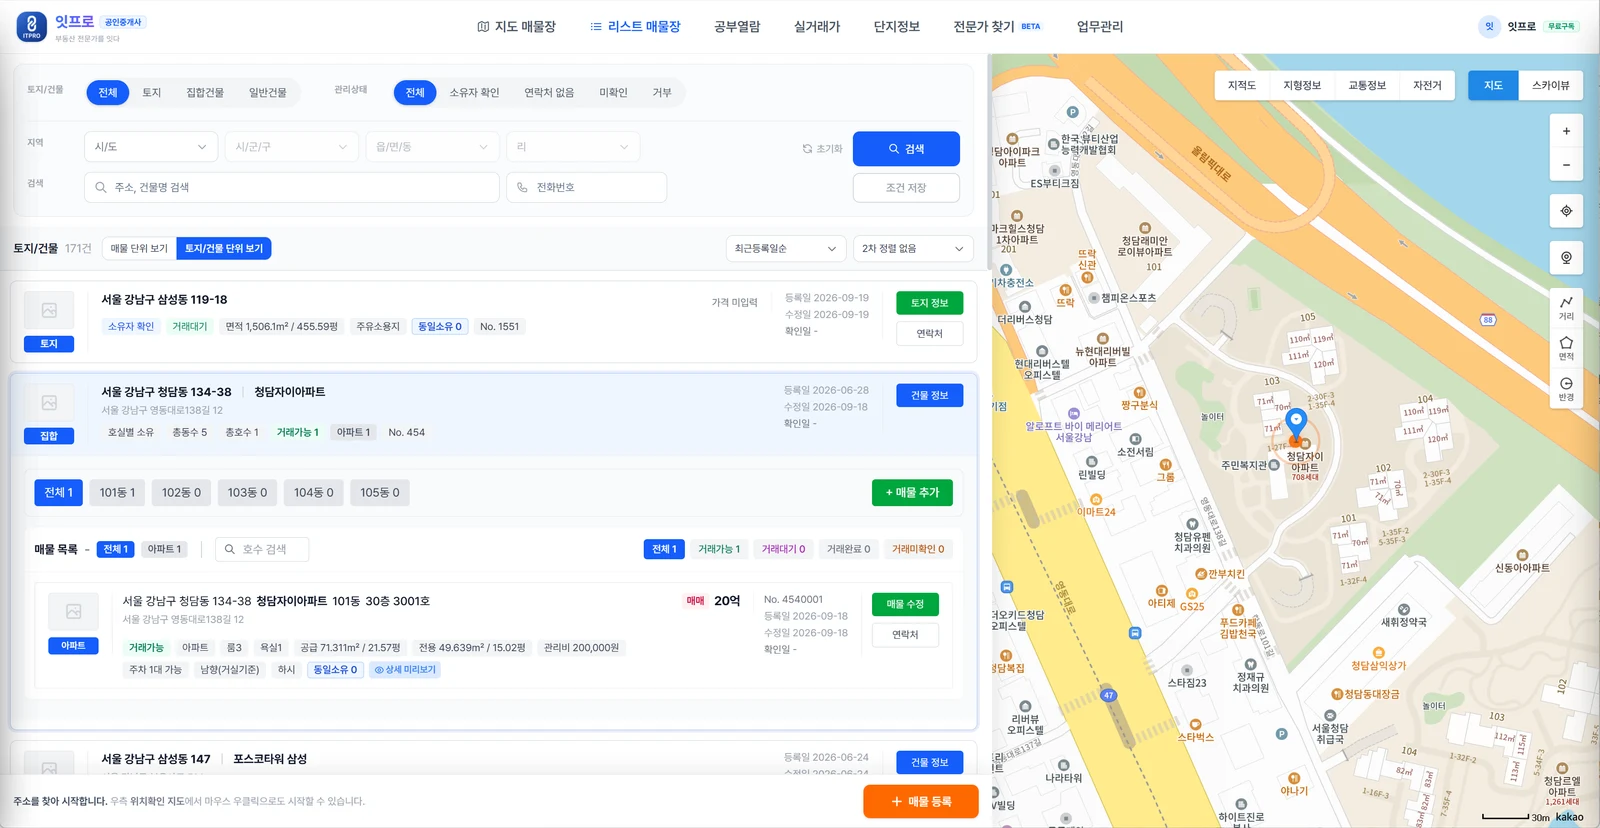1600x828 pixels.
Task: Click the 이마트24 map marker
Action: click(1096, 499)
